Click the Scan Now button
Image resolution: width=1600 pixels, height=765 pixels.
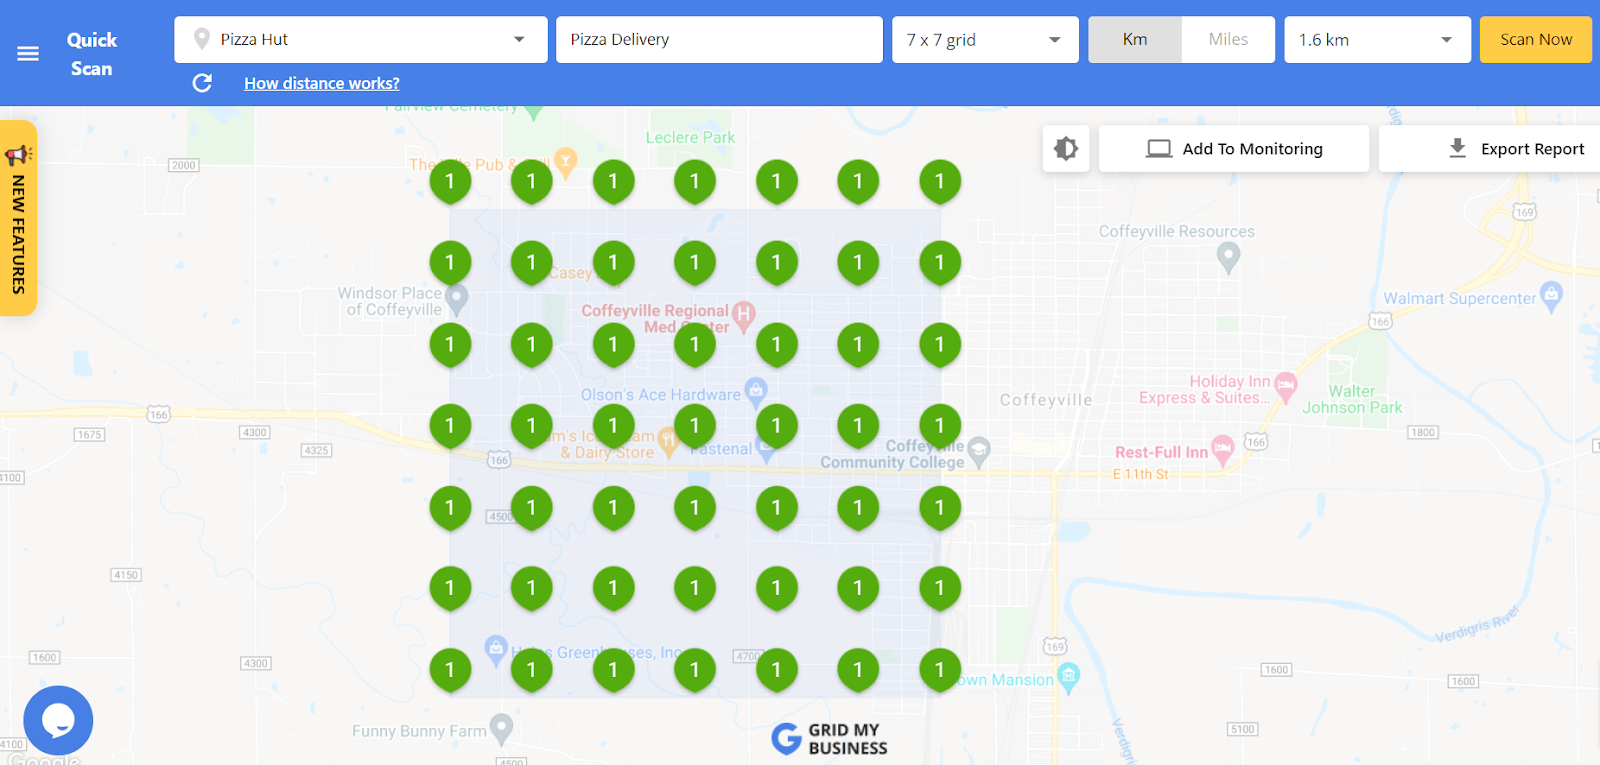[x=1535, y=39]
